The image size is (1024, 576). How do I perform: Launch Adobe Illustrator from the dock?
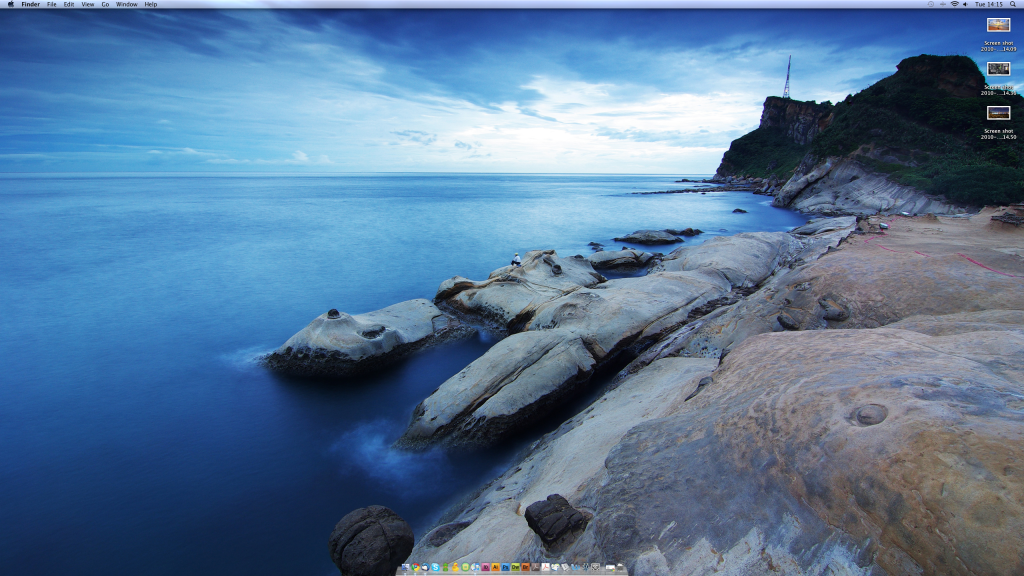coord(495,567)
